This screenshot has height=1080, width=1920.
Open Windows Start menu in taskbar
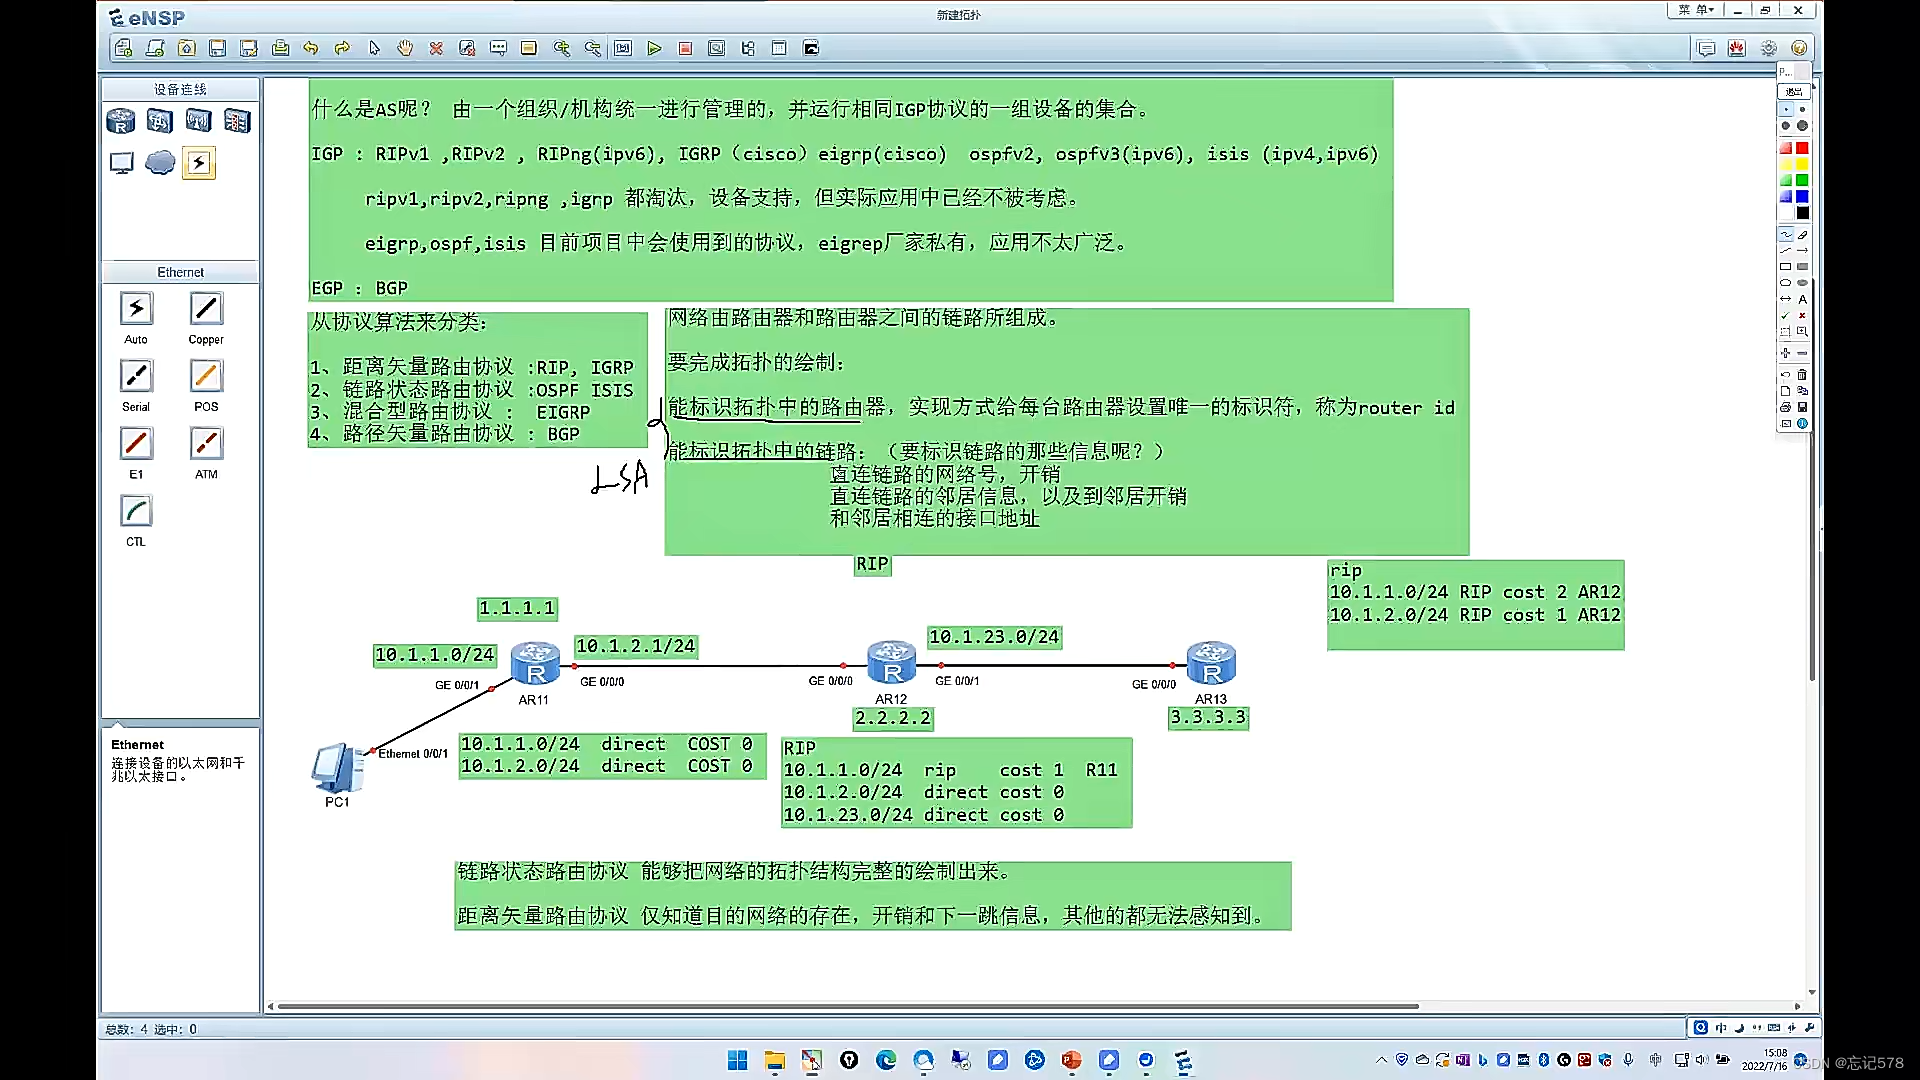(x=738, y=1061)
